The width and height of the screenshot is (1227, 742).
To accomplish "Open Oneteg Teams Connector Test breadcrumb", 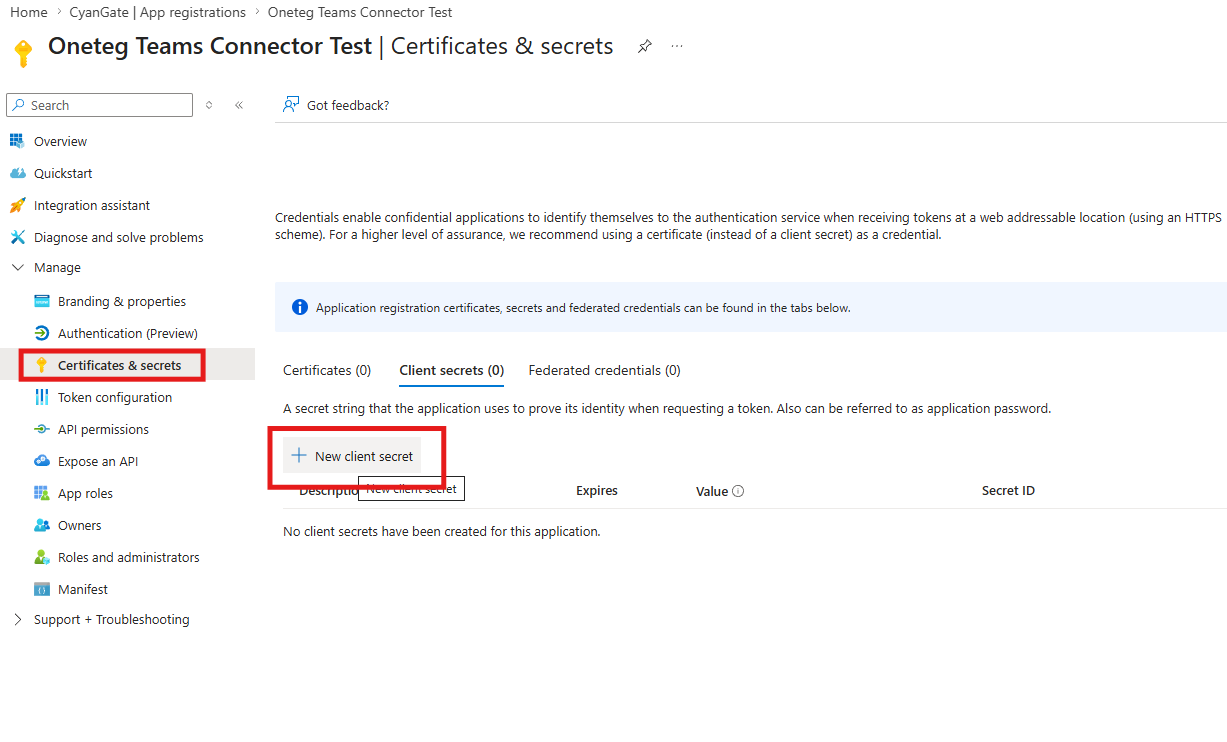I will coord(360,12).
